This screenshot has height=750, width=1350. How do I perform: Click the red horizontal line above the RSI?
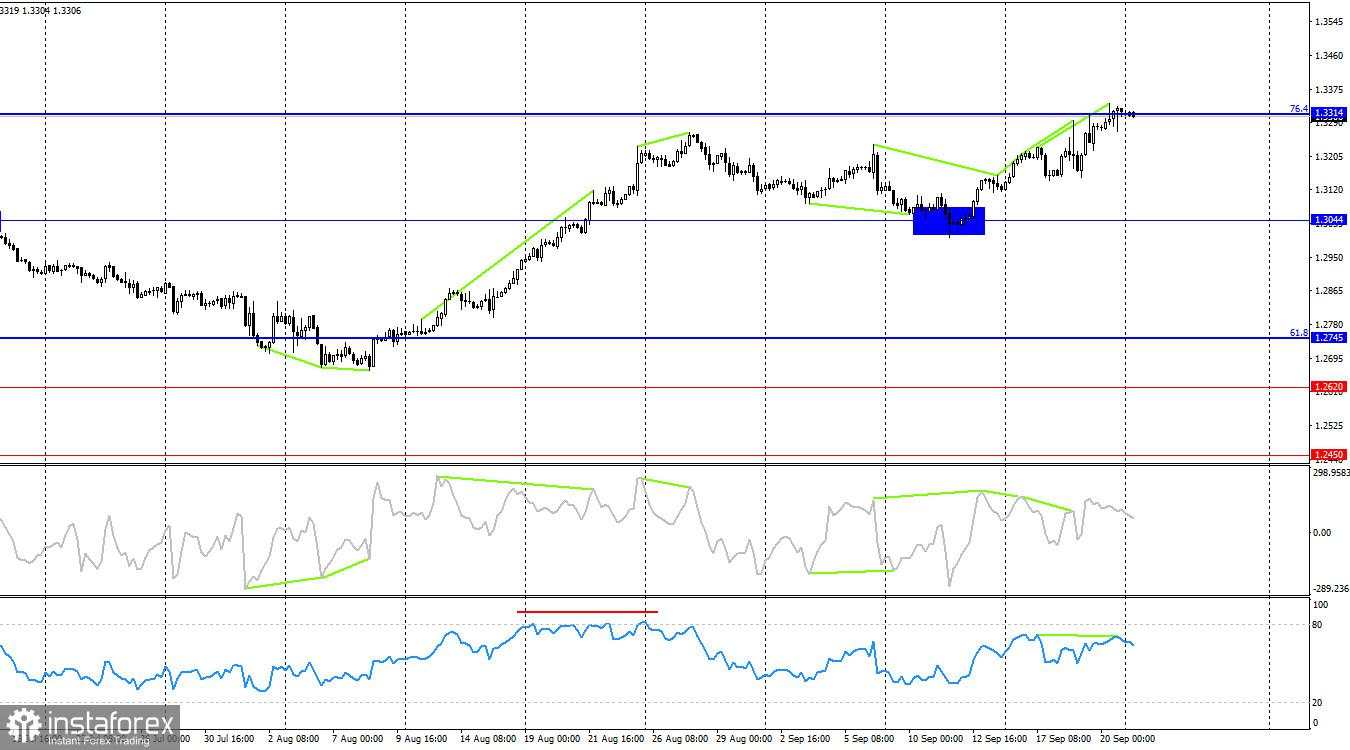[587, 611]
